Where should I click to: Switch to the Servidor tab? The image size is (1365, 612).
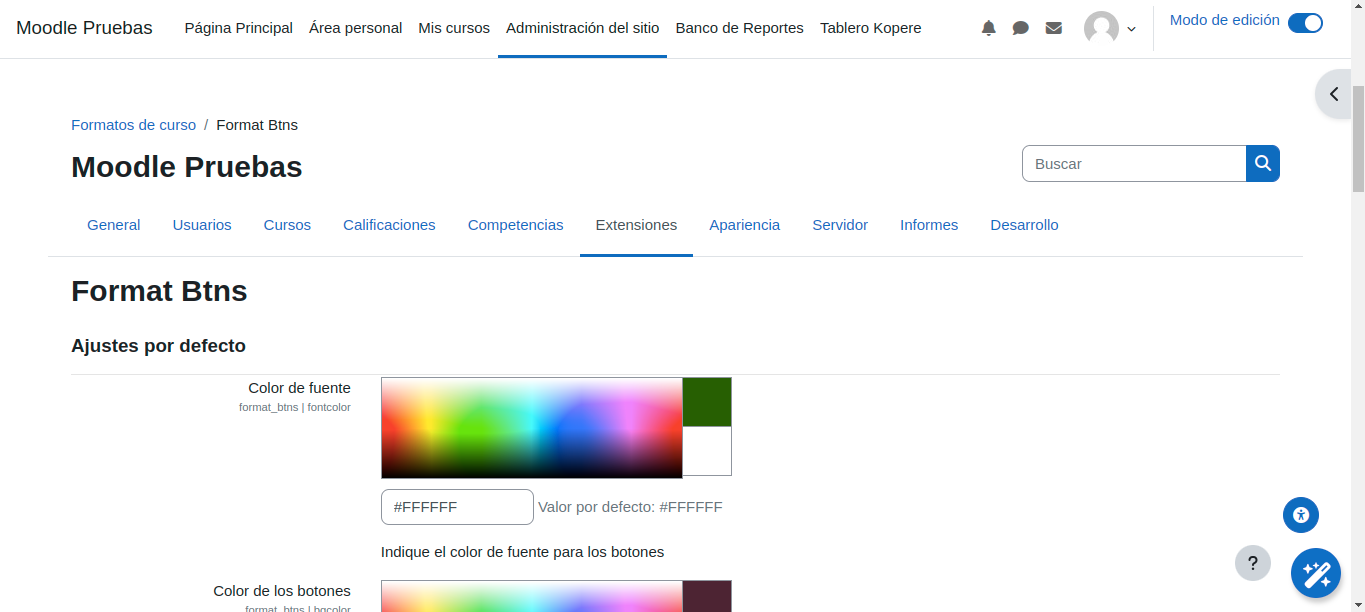(x=840, y=225)
